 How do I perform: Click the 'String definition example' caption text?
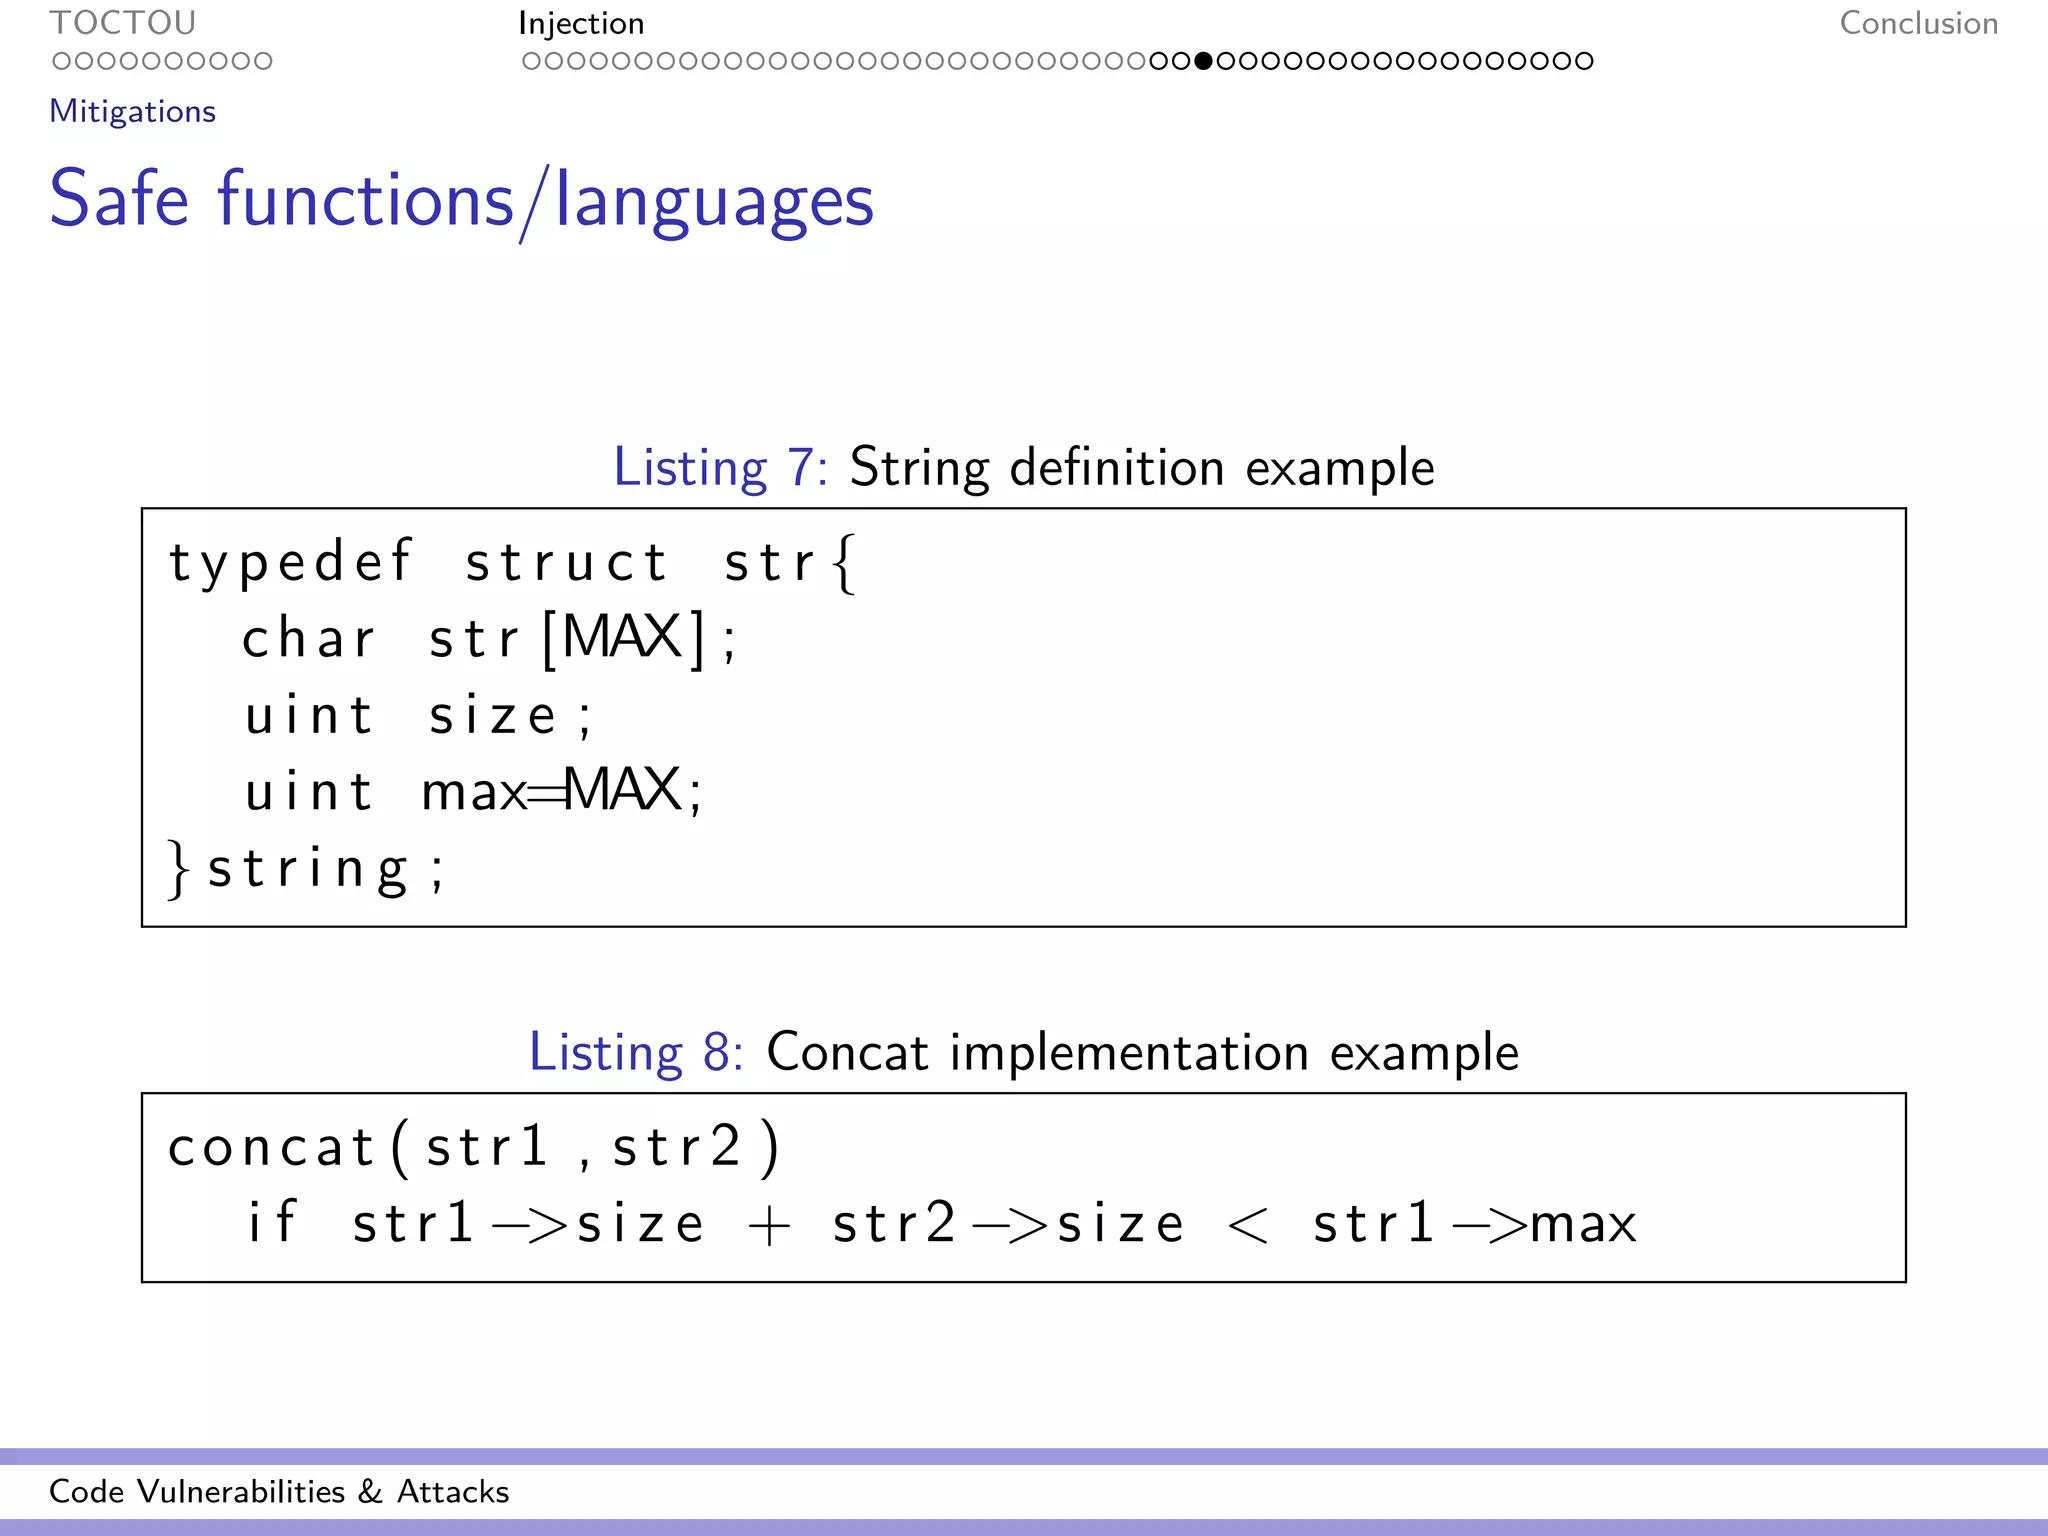(x=1142, y=468)
